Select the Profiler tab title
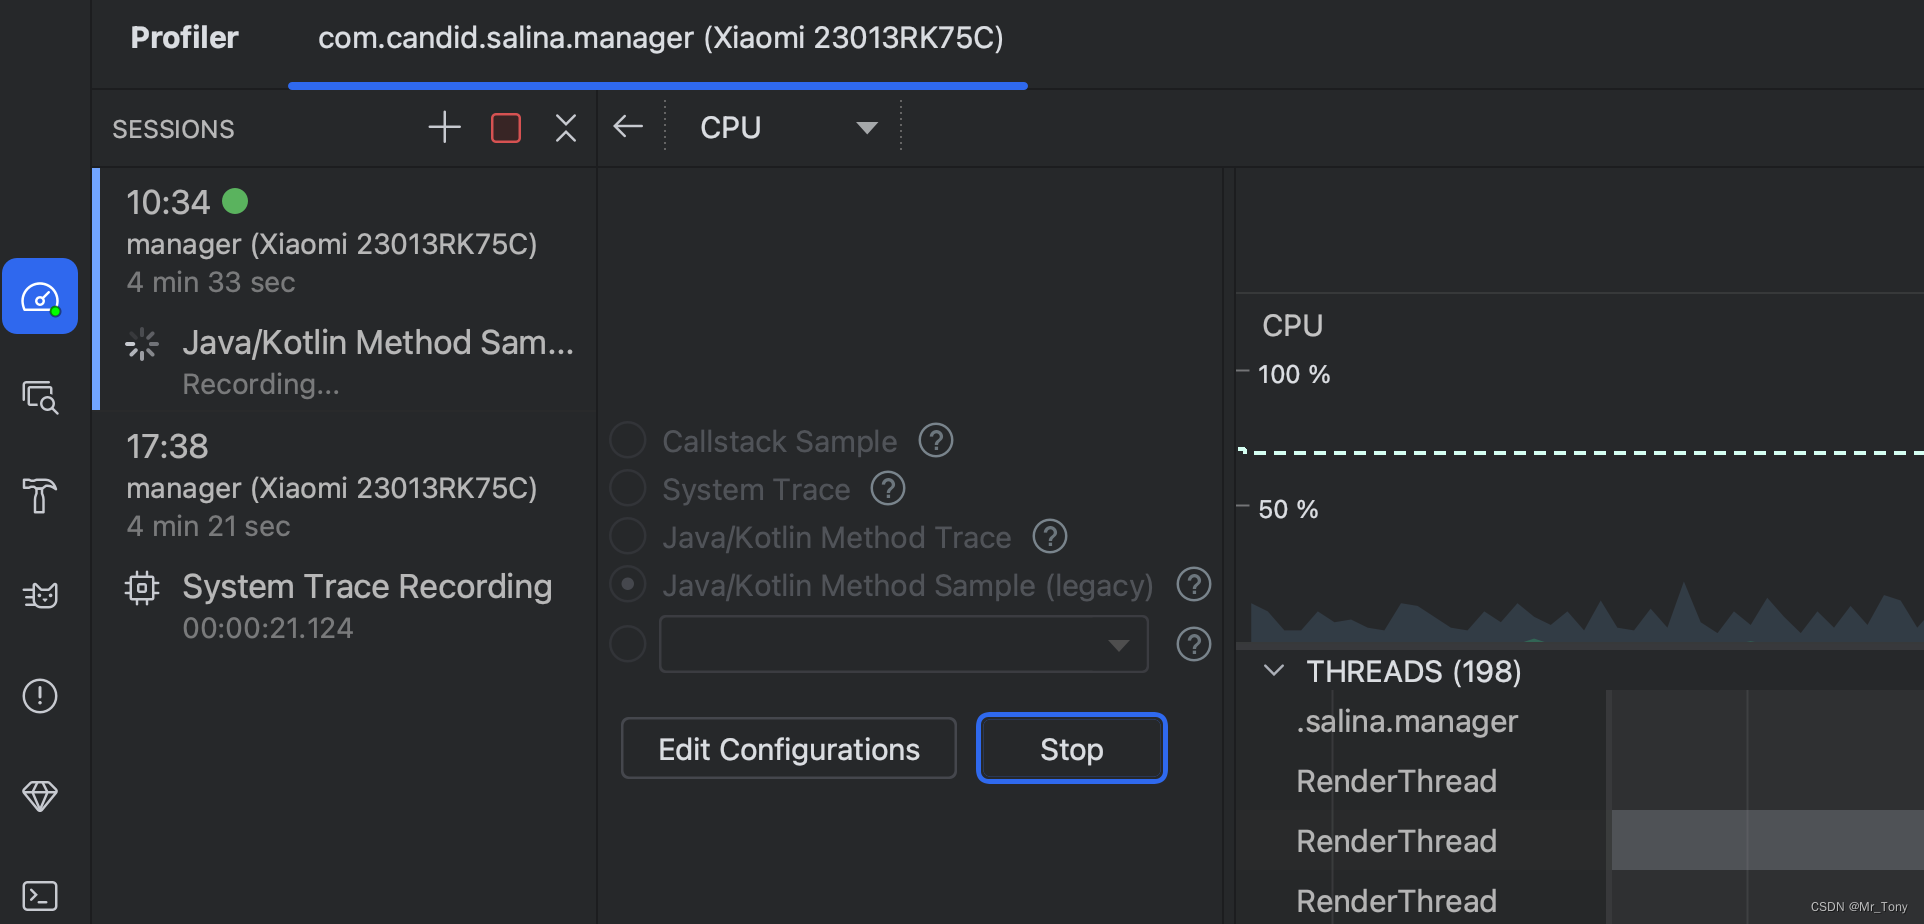This screenshot has width=1924, height=924. pyautogui.click(x=185, y=39)
